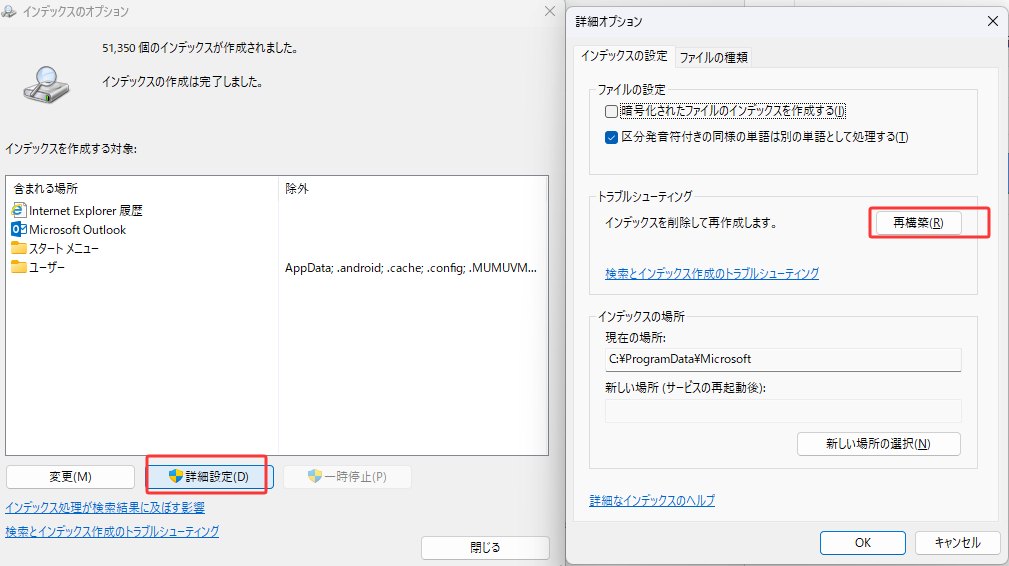
Task: Click the 一時停止(P) pause button
Action: tap(347, 477)
